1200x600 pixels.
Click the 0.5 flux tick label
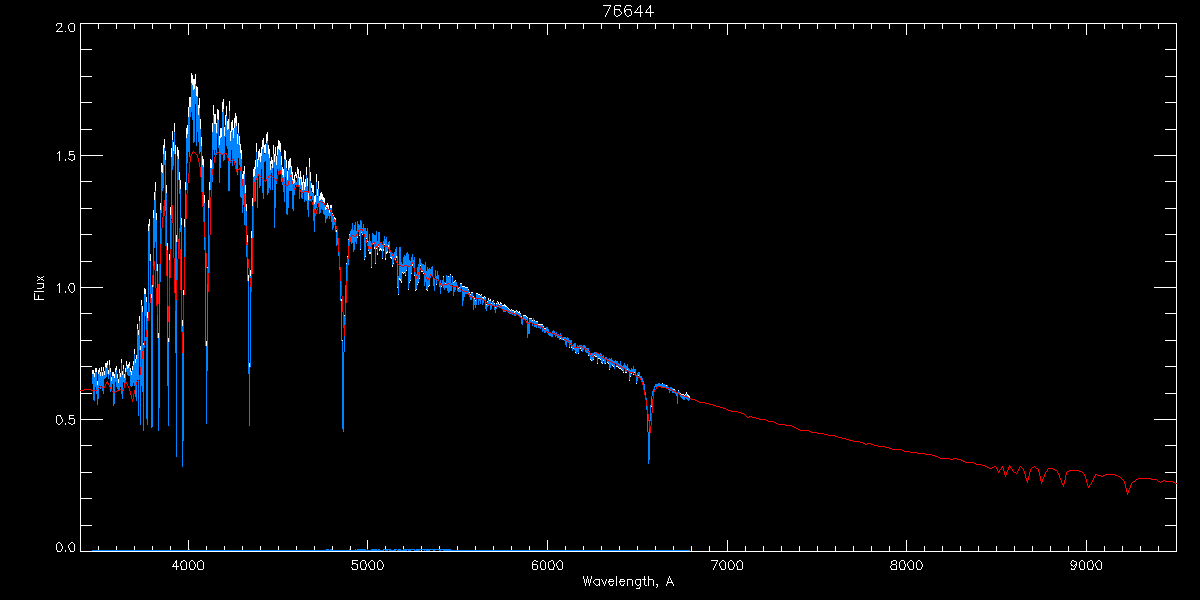(64, 419)
